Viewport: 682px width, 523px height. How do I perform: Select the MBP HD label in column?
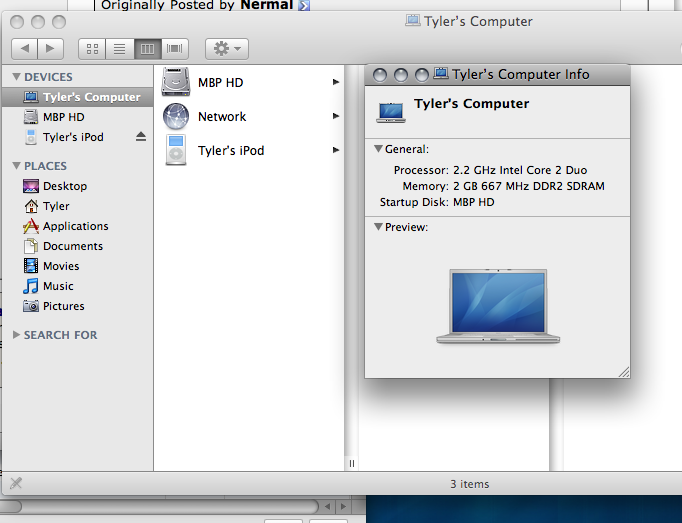point(221,82)
